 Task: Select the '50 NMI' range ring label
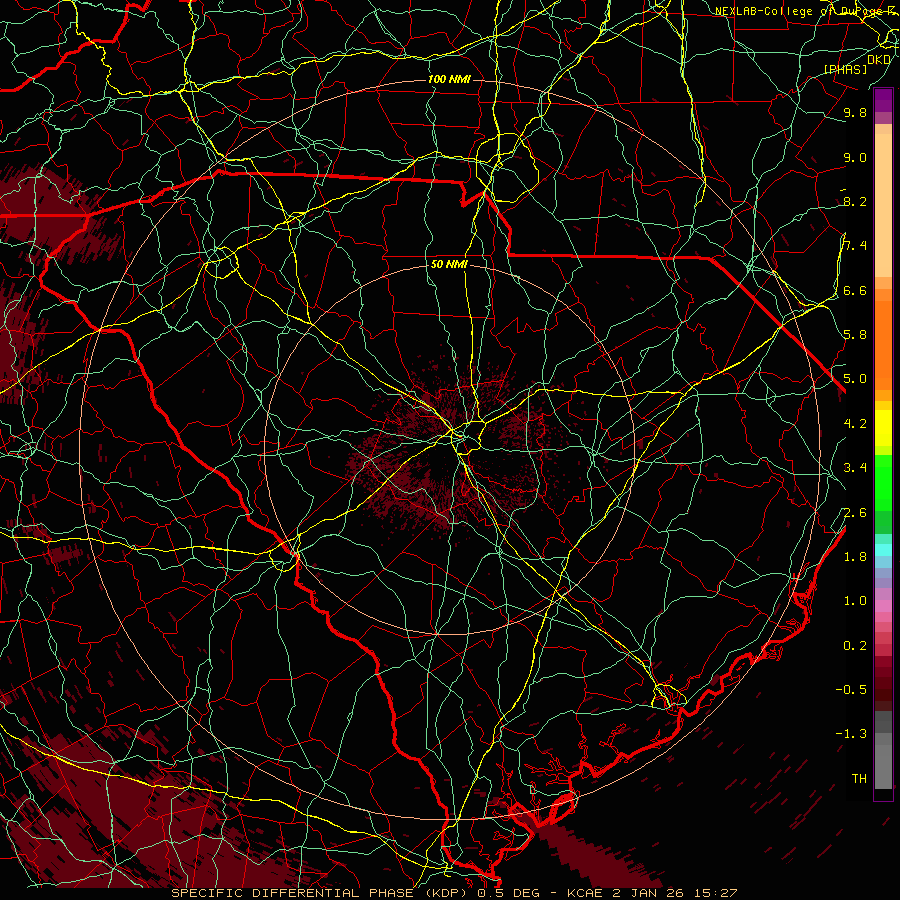coord(449,264)
